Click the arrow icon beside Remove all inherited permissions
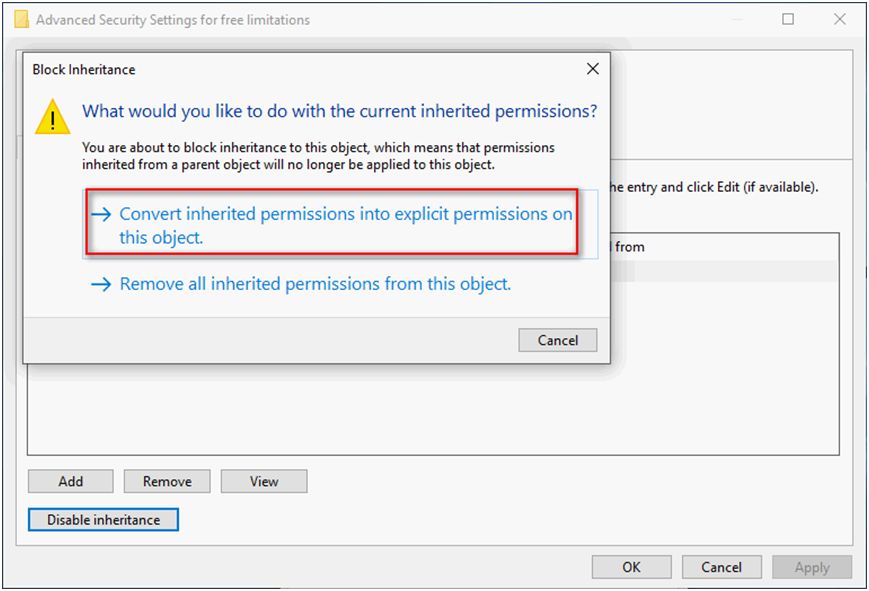 [x=100, y=284]
